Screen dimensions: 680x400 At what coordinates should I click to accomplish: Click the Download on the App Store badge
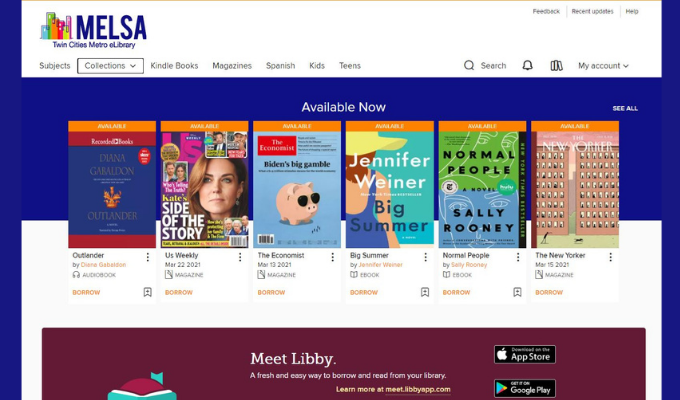point(525,354)
